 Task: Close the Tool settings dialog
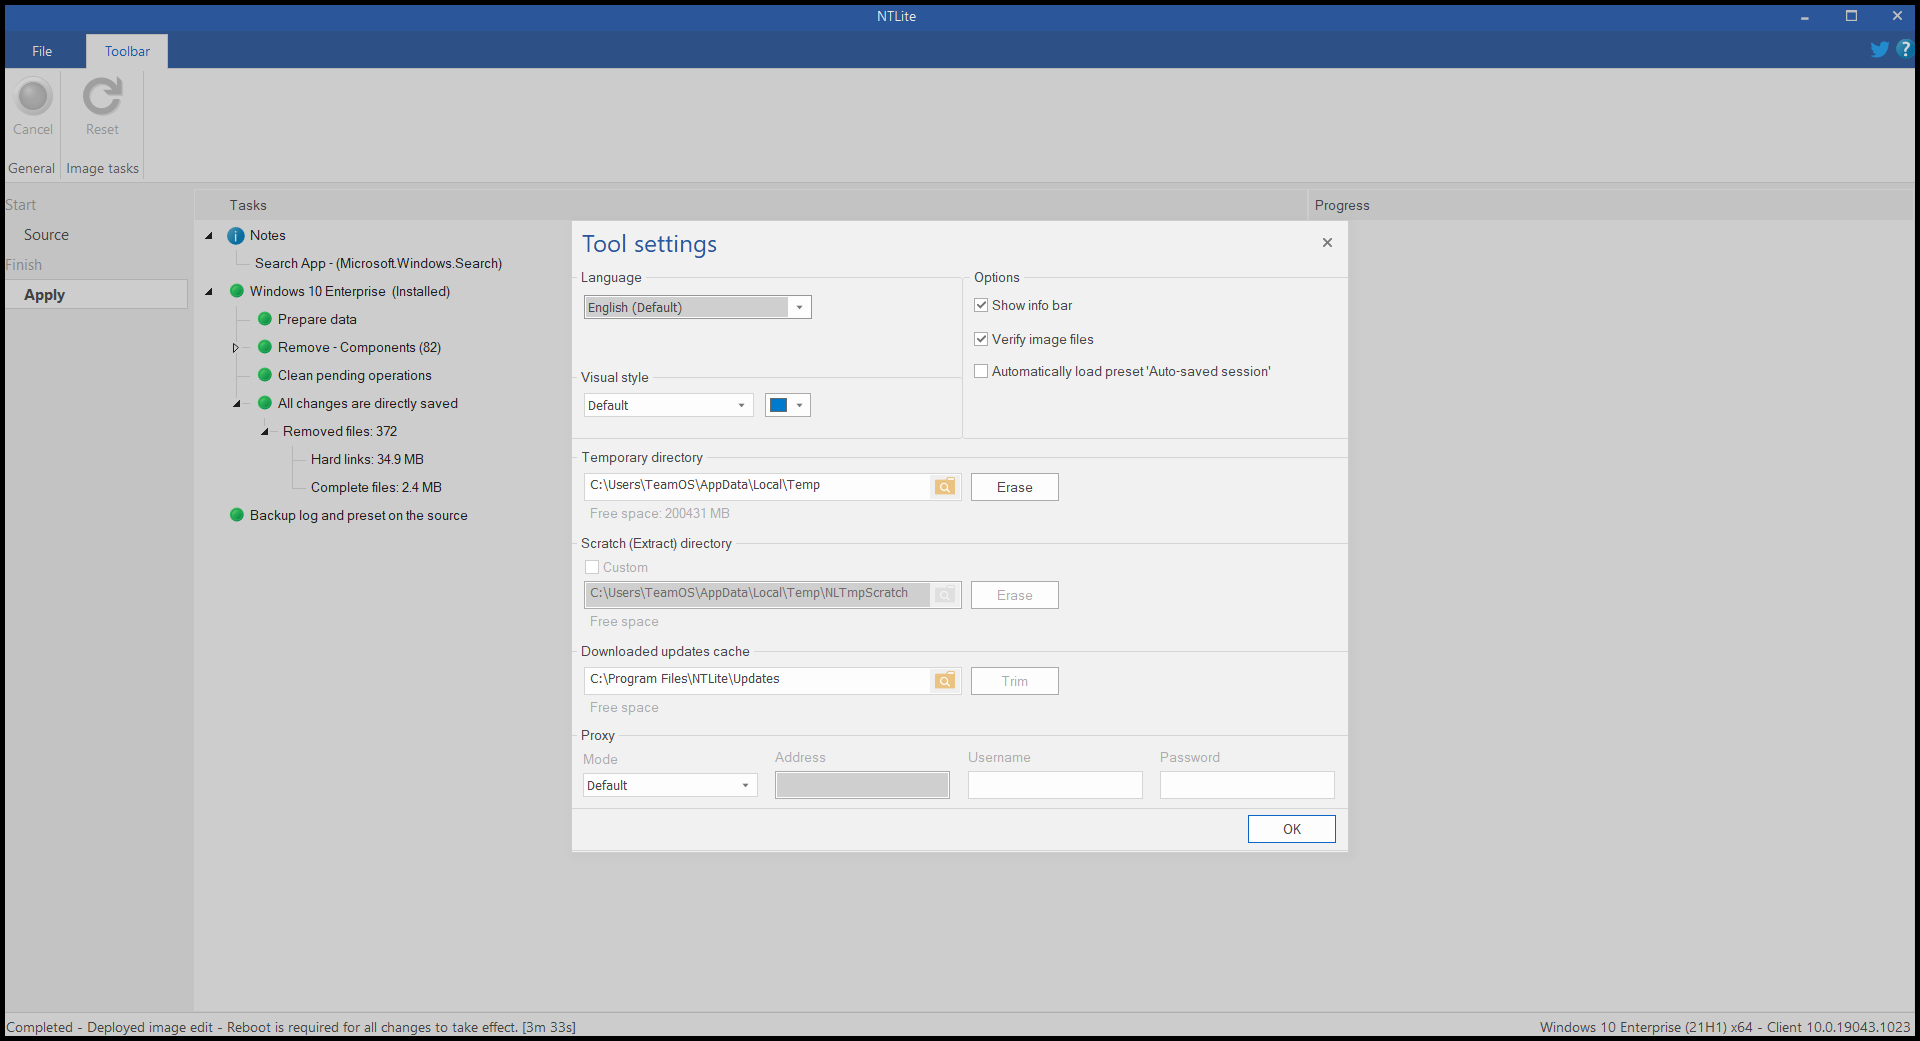[1327, 243]
